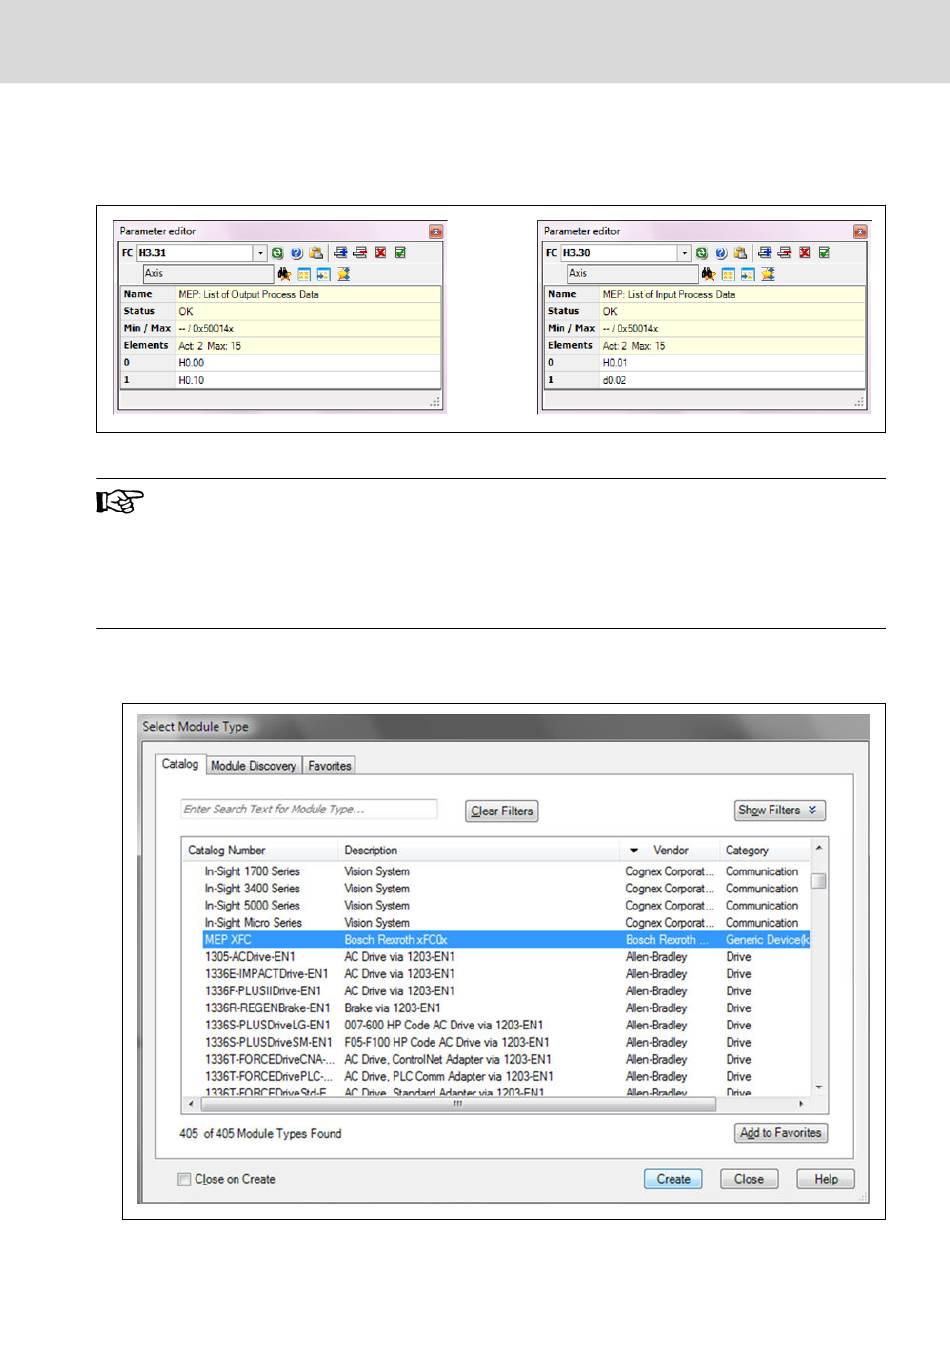Click element 1 value H0.10 in H3.31 editor
The width and height of the screenshot is (950, 1348).
pos(308,380)
